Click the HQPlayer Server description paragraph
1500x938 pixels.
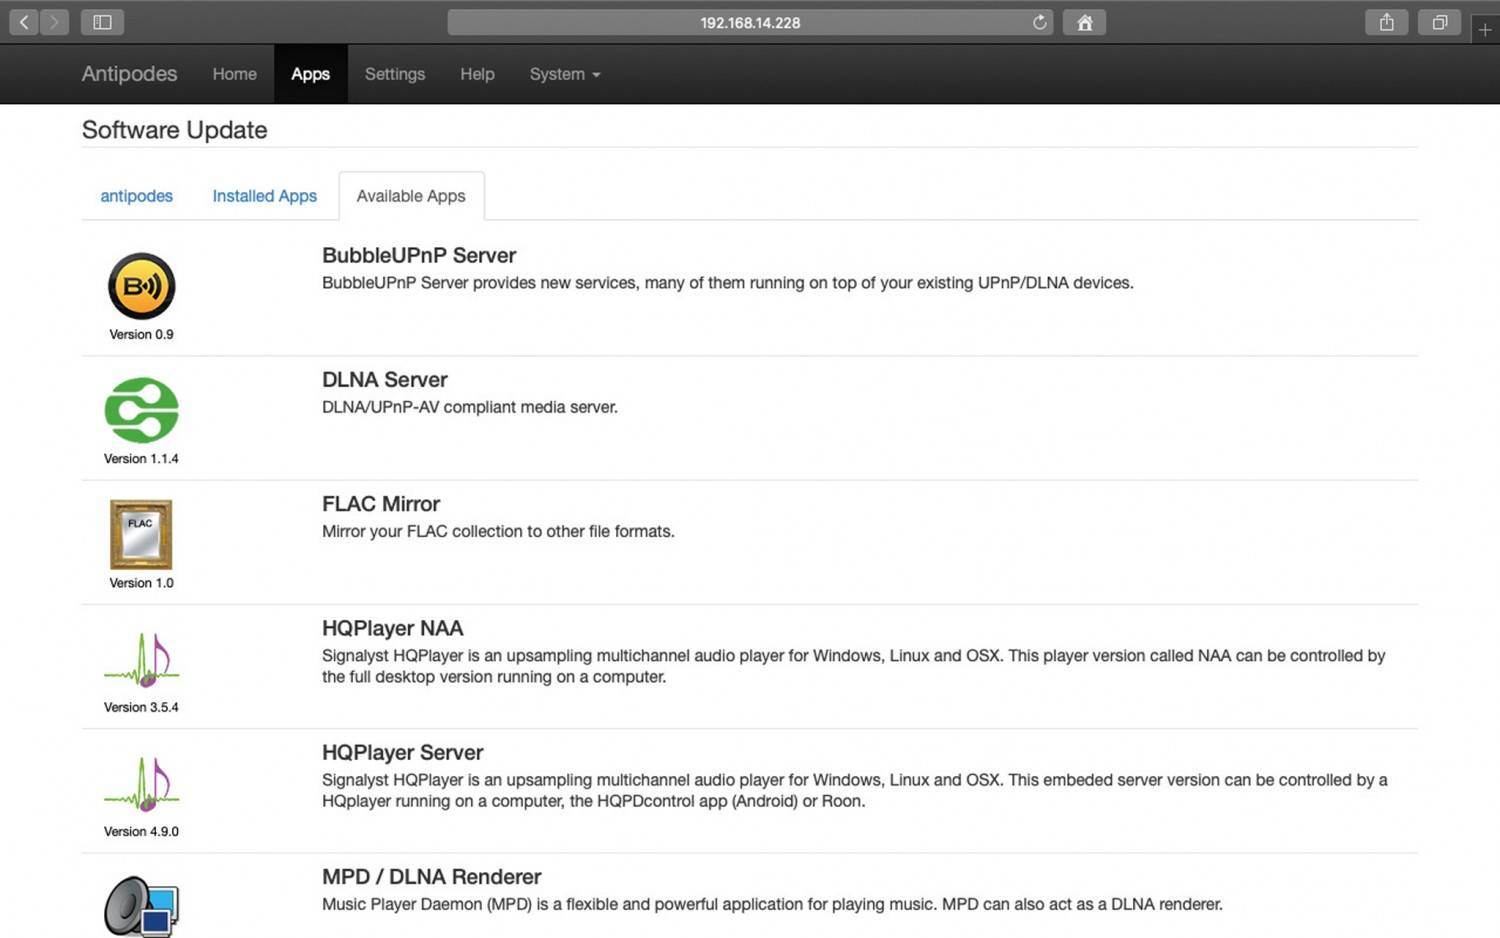tap(855, 790)
